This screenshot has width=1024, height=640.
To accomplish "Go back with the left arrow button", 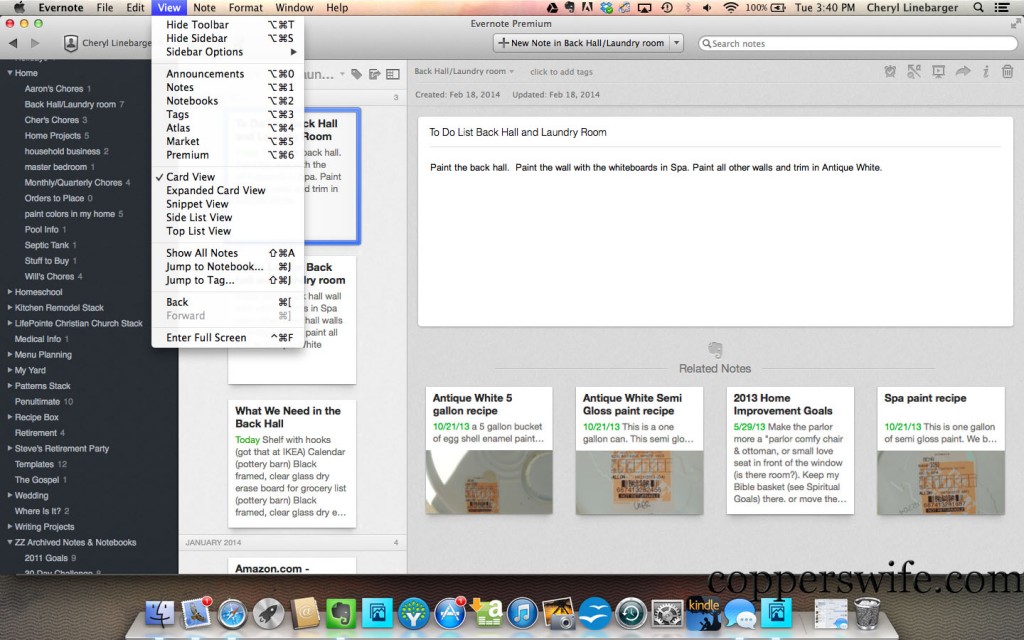I will (x=13, y=43).
